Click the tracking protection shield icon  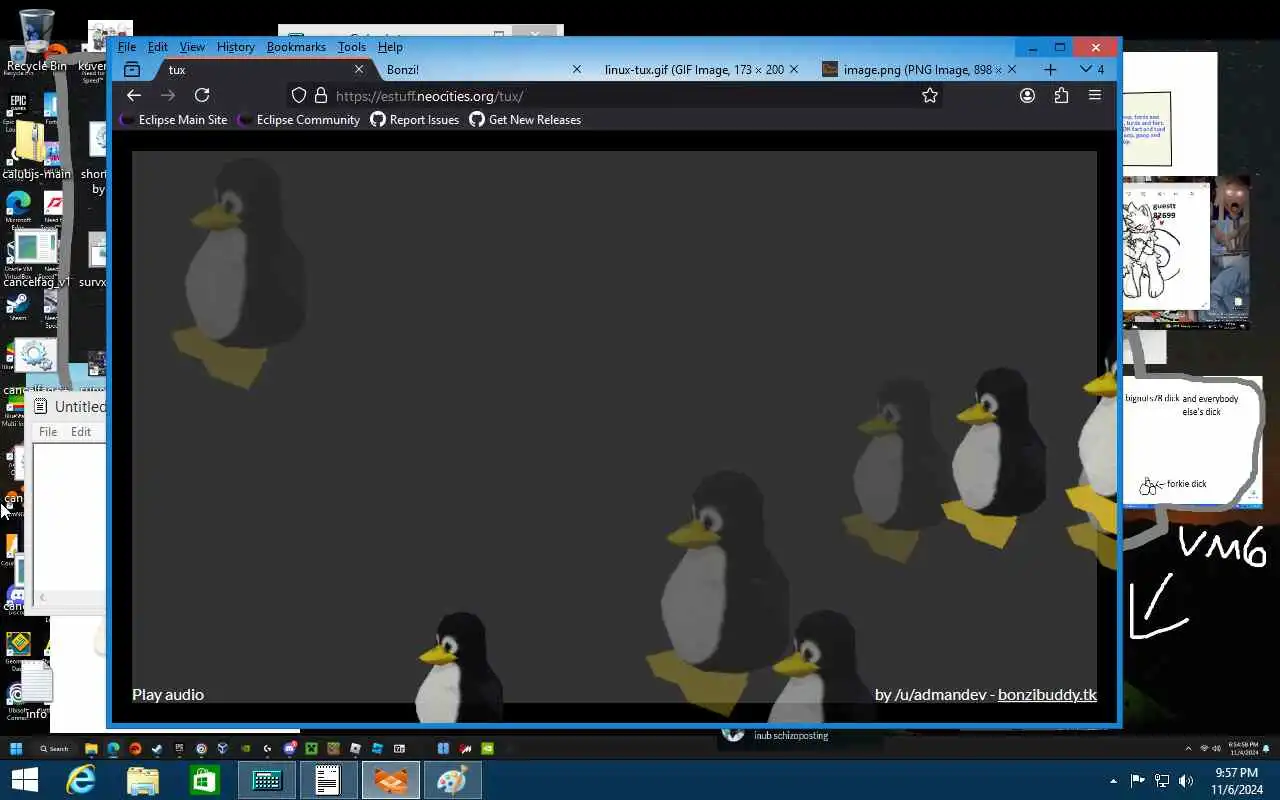click(x=298, y=95)
